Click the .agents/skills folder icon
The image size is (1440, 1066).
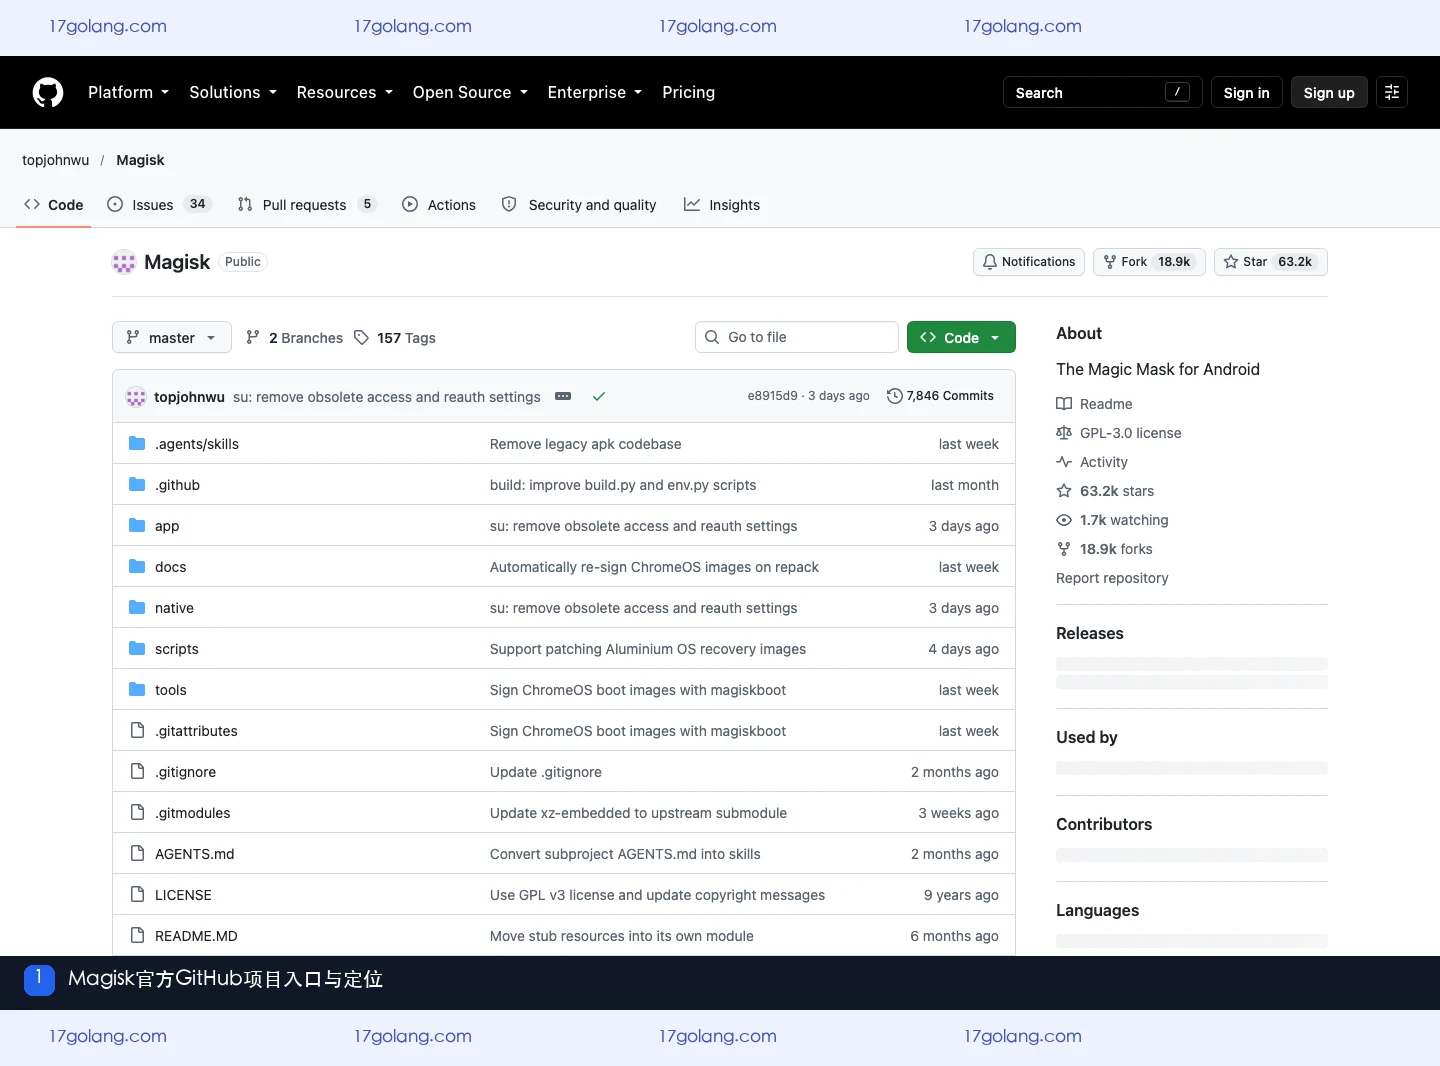(137, 444)
